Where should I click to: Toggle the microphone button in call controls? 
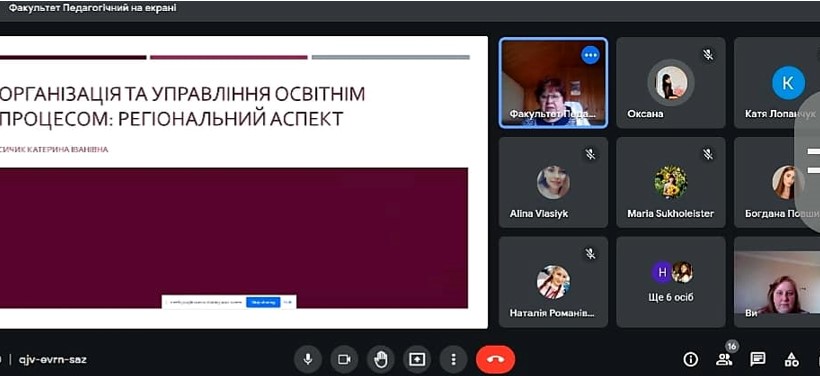tap(308, 359)
